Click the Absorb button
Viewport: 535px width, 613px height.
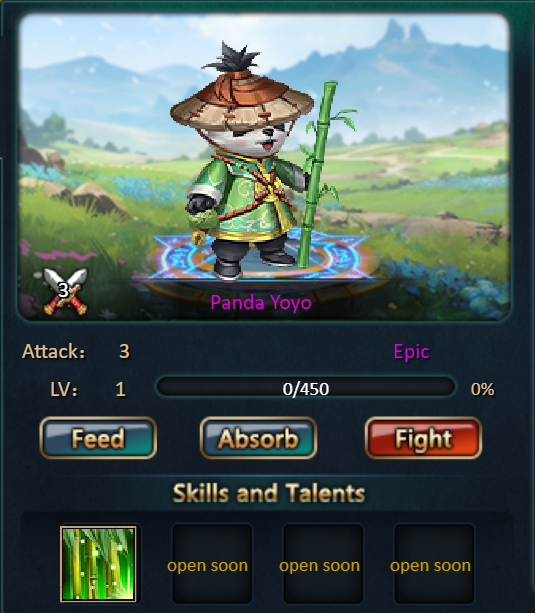258,438
